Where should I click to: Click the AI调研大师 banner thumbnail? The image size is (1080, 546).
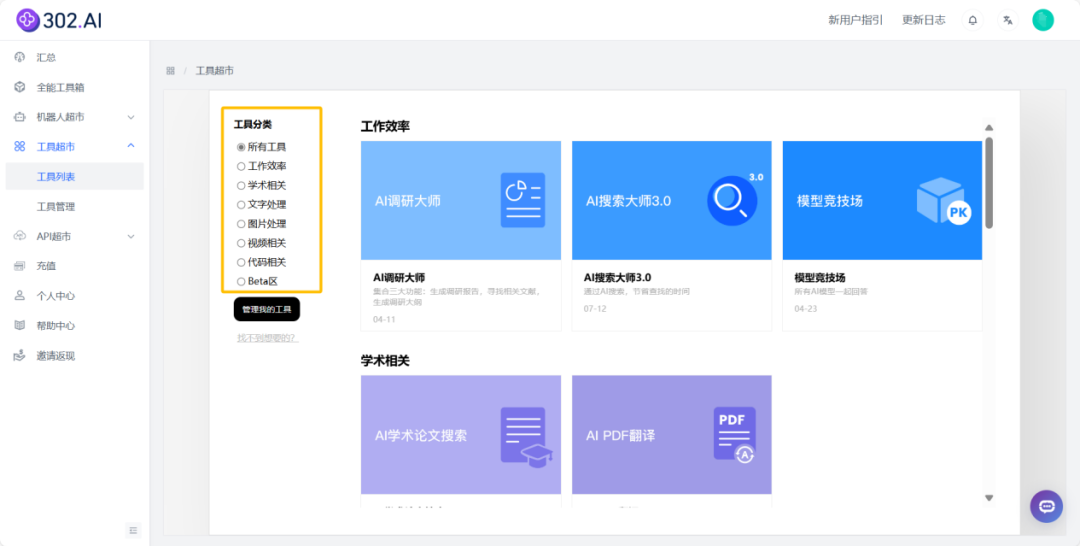tap(461, 200)
